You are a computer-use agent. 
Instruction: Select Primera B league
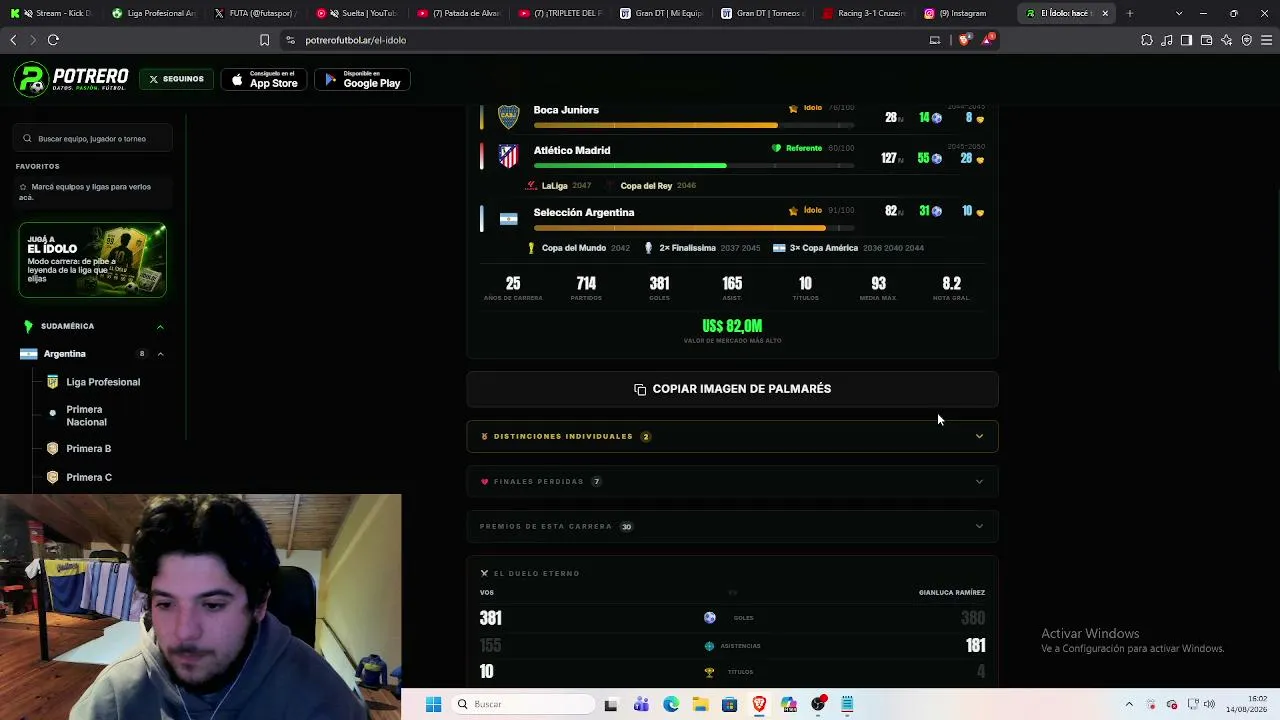tap(88, 449)
